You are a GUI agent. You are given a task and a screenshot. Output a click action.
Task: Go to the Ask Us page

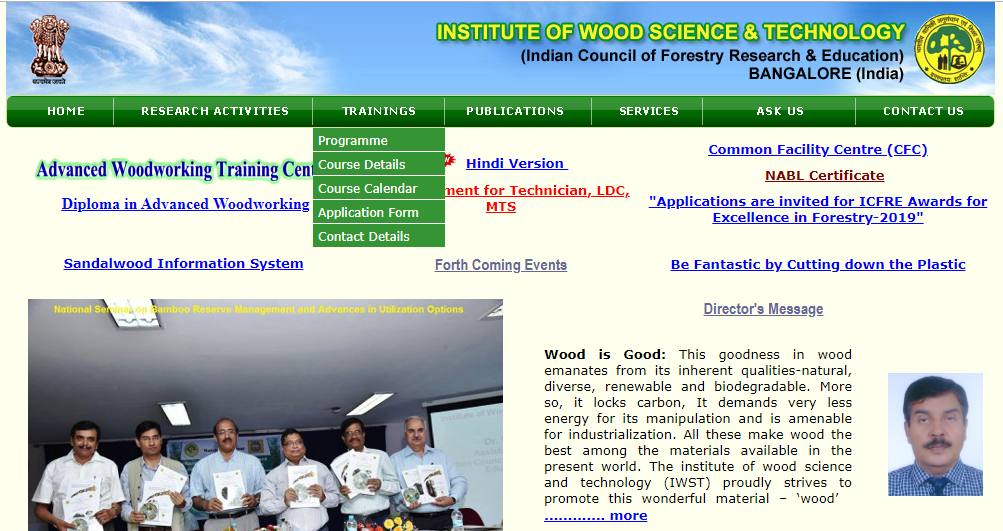coord(780,111)
